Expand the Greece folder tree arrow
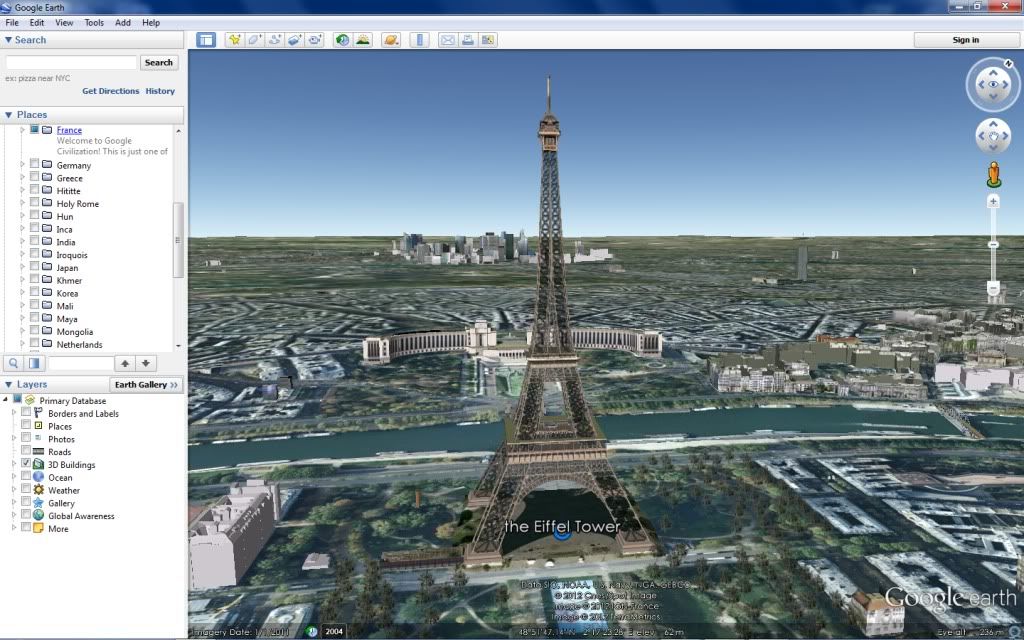Screen dimensions: 1024x640 click(x=22, y=178)
